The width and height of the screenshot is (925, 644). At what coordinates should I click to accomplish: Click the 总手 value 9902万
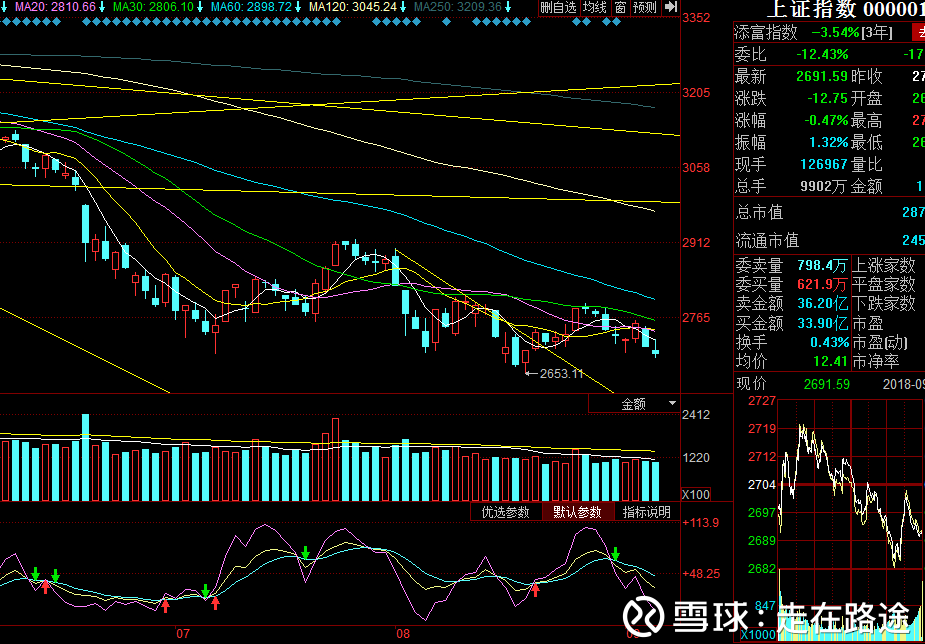pyautogui.click(x=824, y=187)
